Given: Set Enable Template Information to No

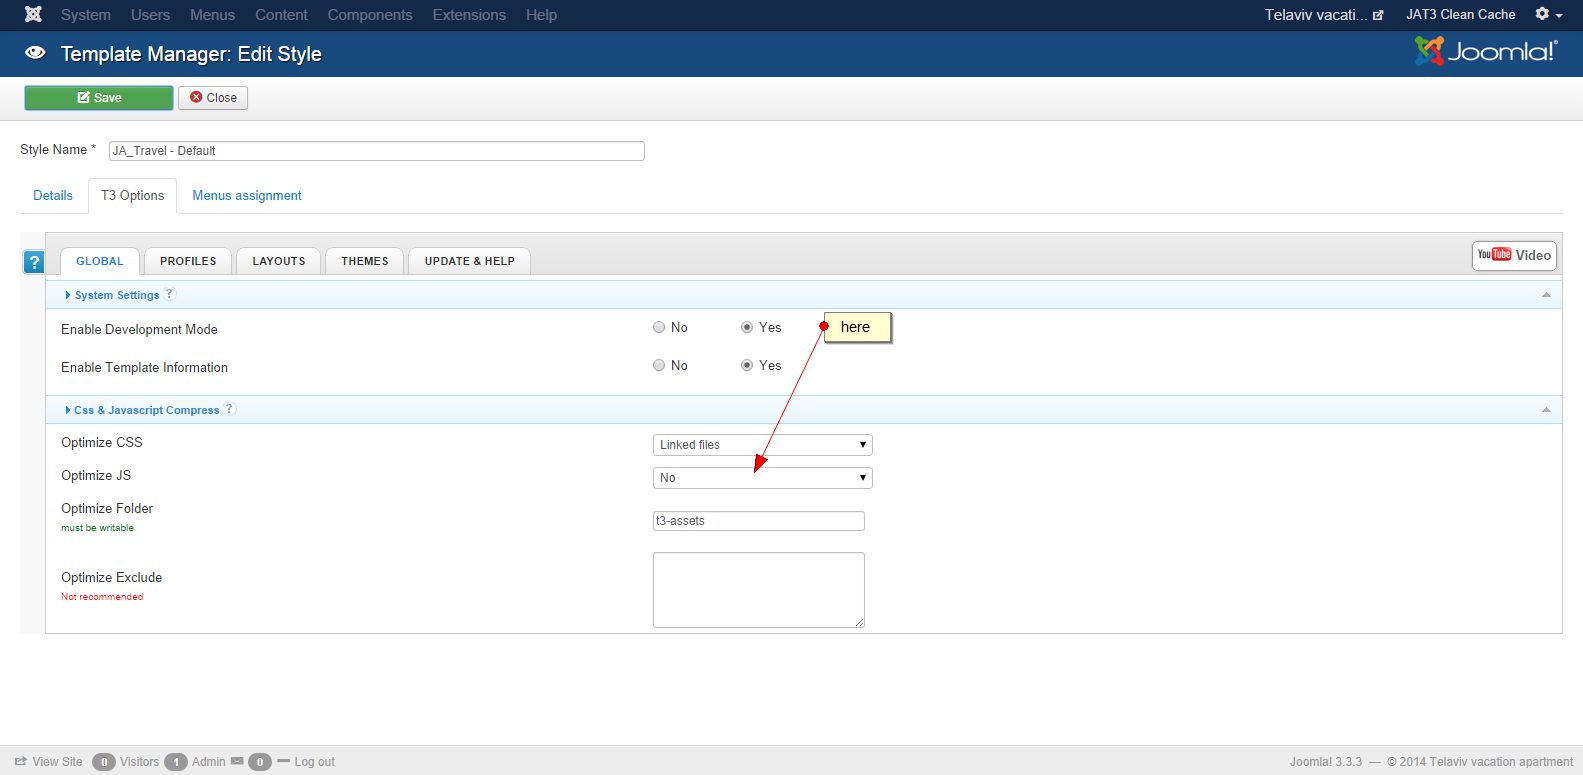Looking at the screenshot, I should (x=659, y=365).
